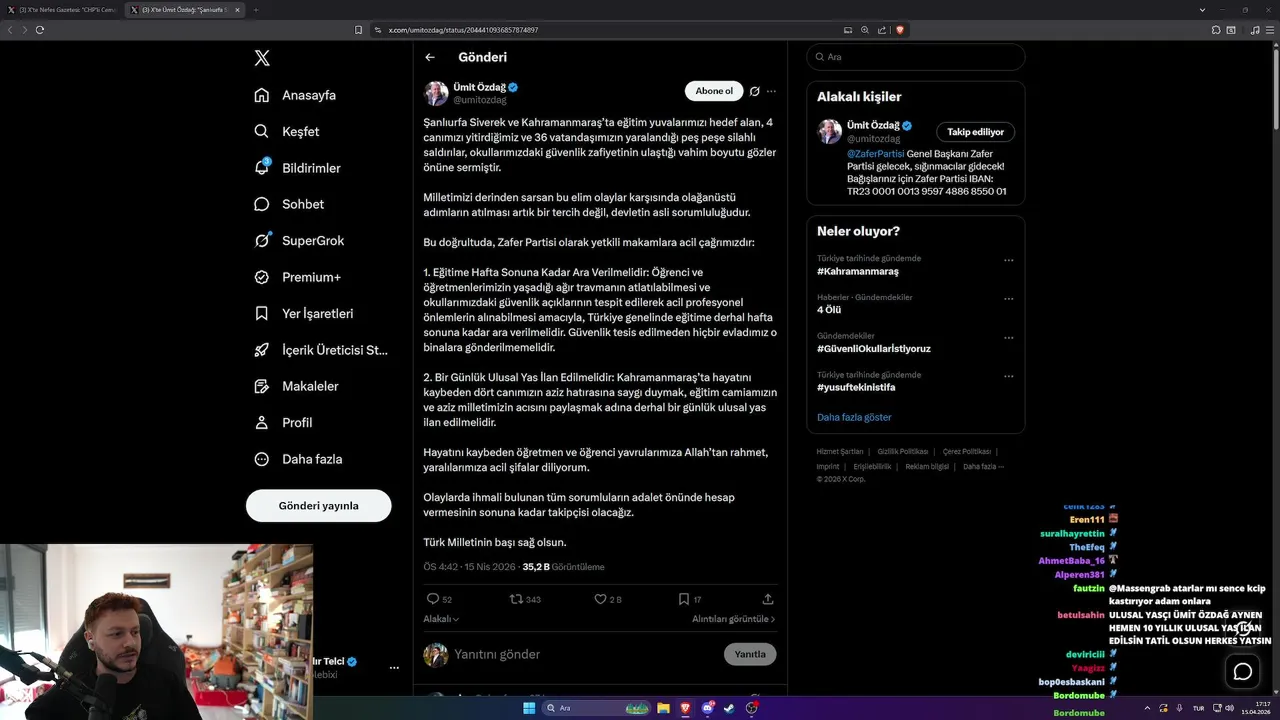
Task: Open SuperGrok from sidebar
Action: (x=299, y=240)
